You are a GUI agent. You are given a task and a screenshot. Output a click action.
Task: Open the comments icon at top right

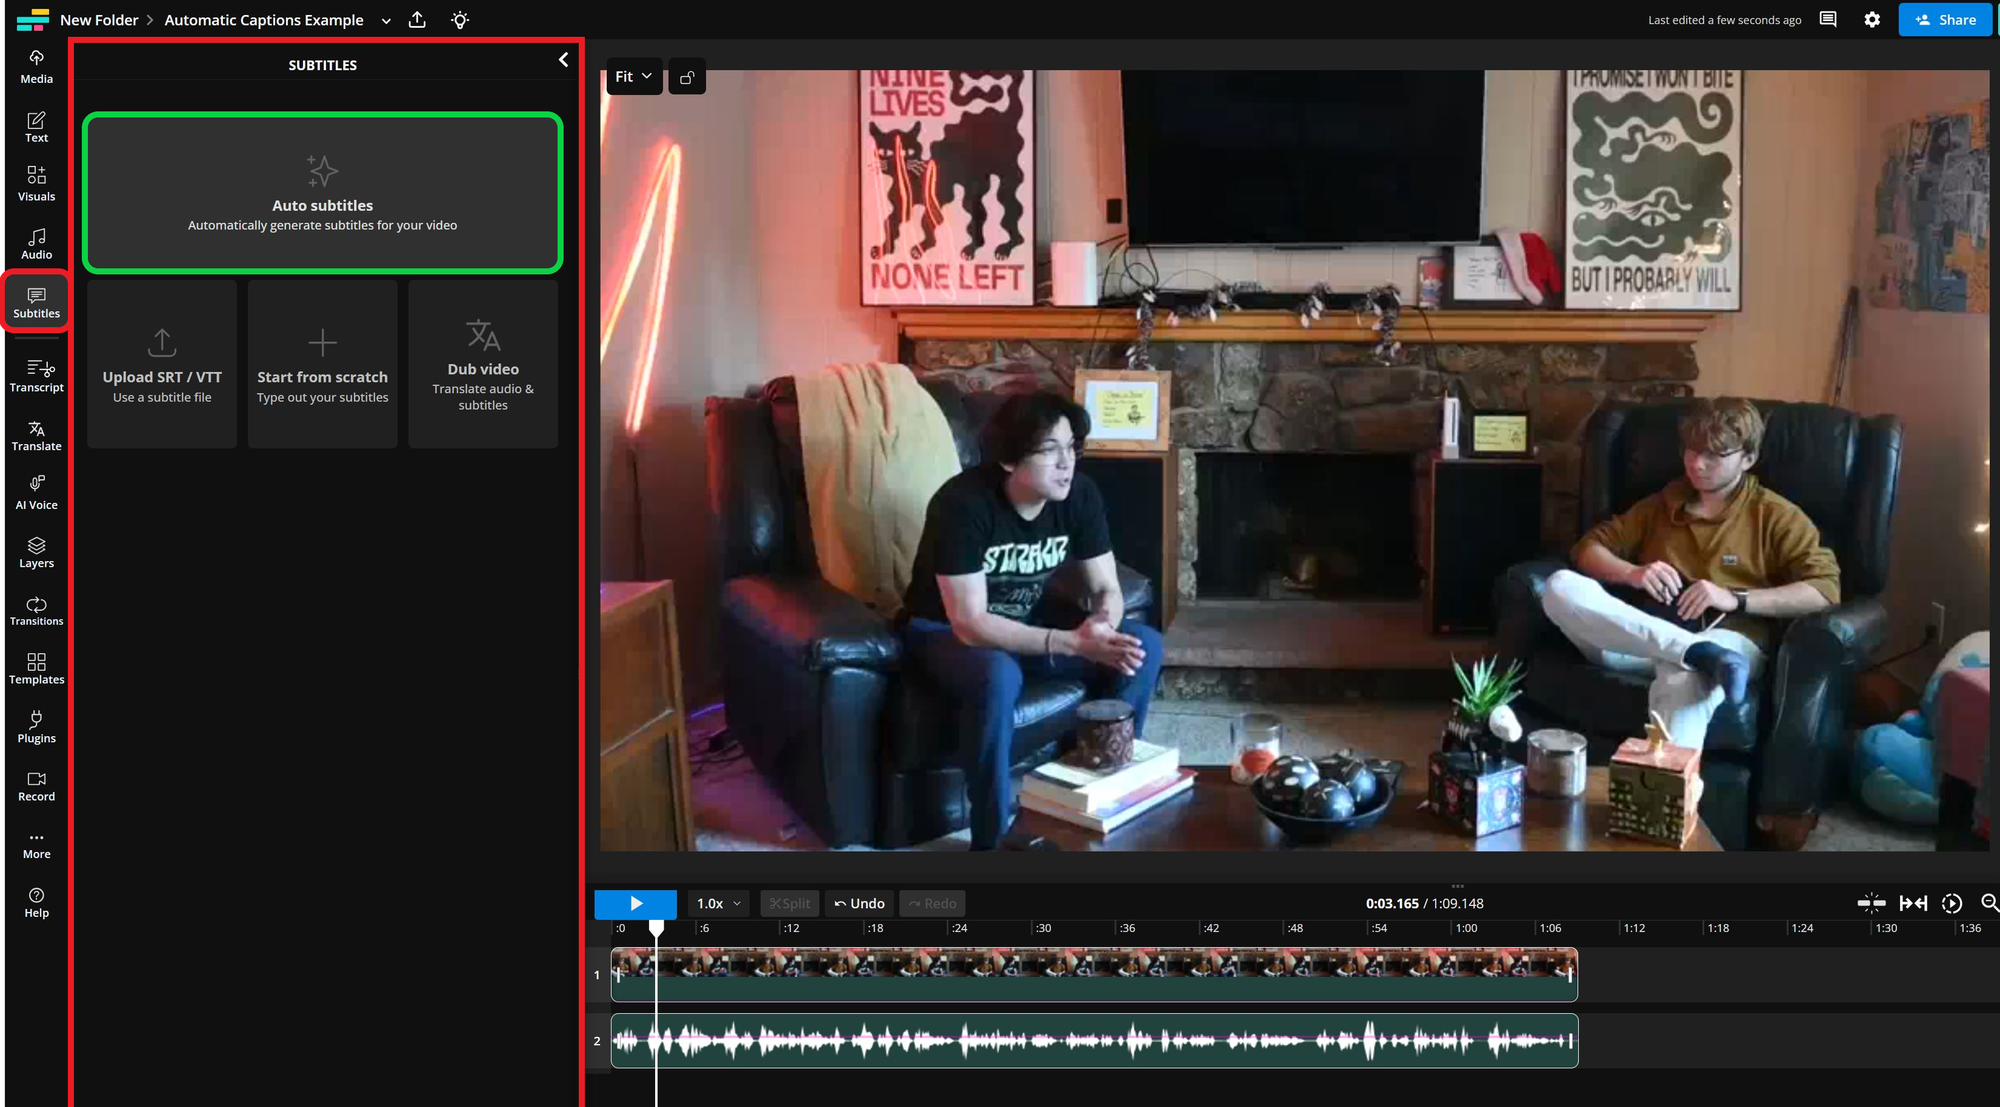click(x=1827, y=20)
